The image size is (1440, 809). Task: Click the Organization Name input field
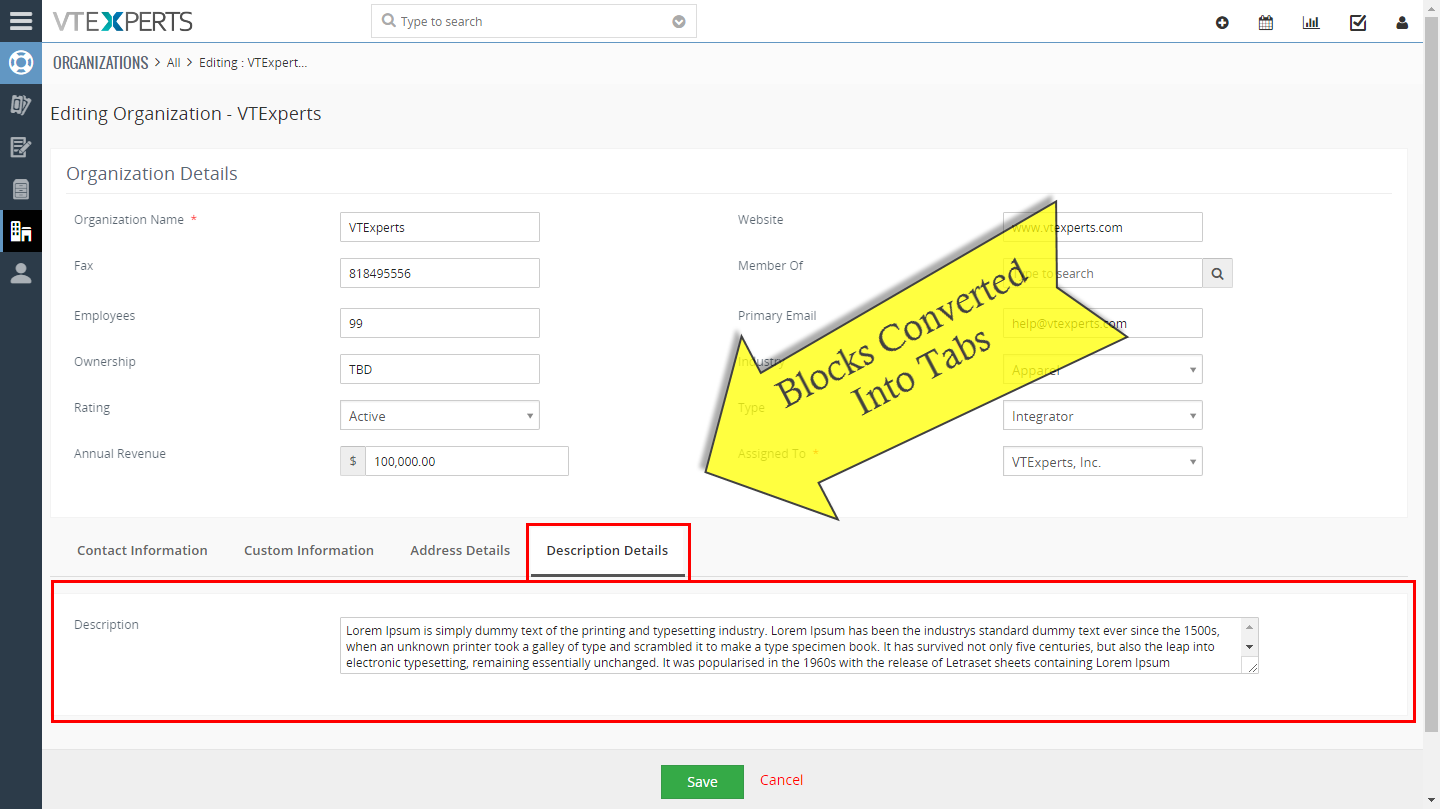(x=440, y=227)
